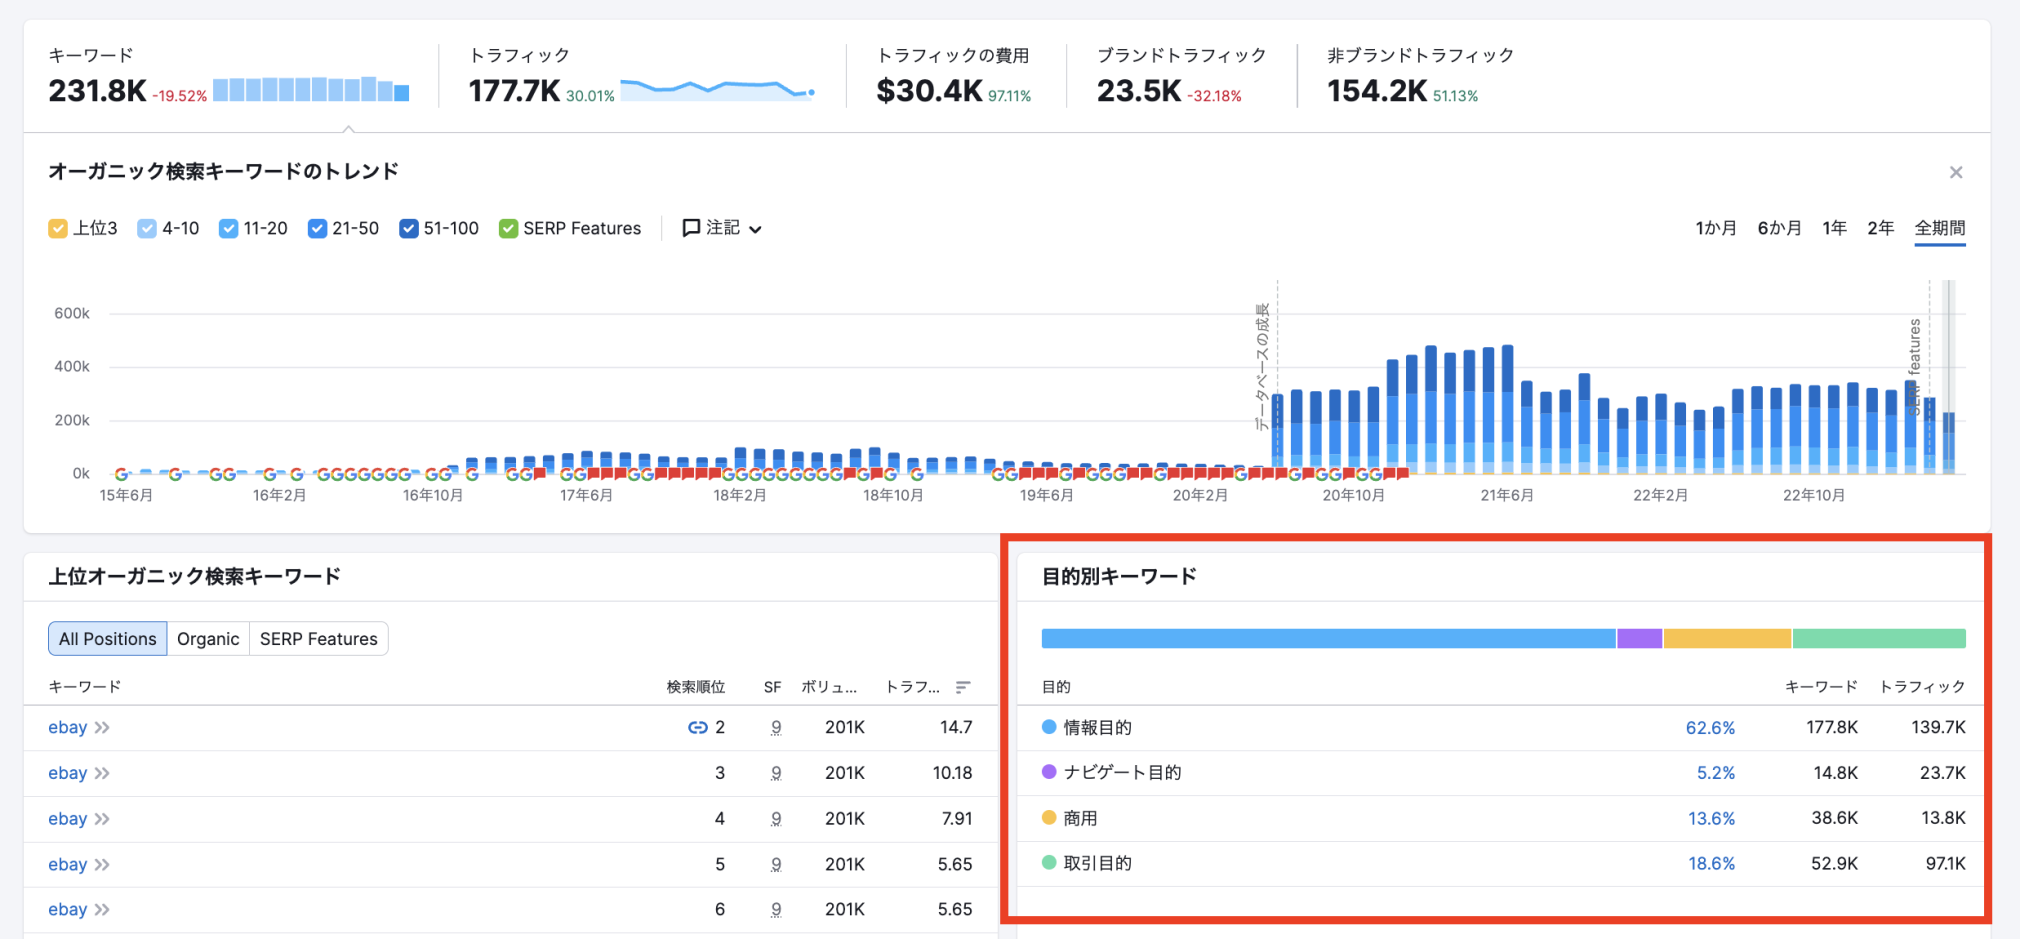
Task: Click the 商用 intent row label
Action: coord(1080,818)
